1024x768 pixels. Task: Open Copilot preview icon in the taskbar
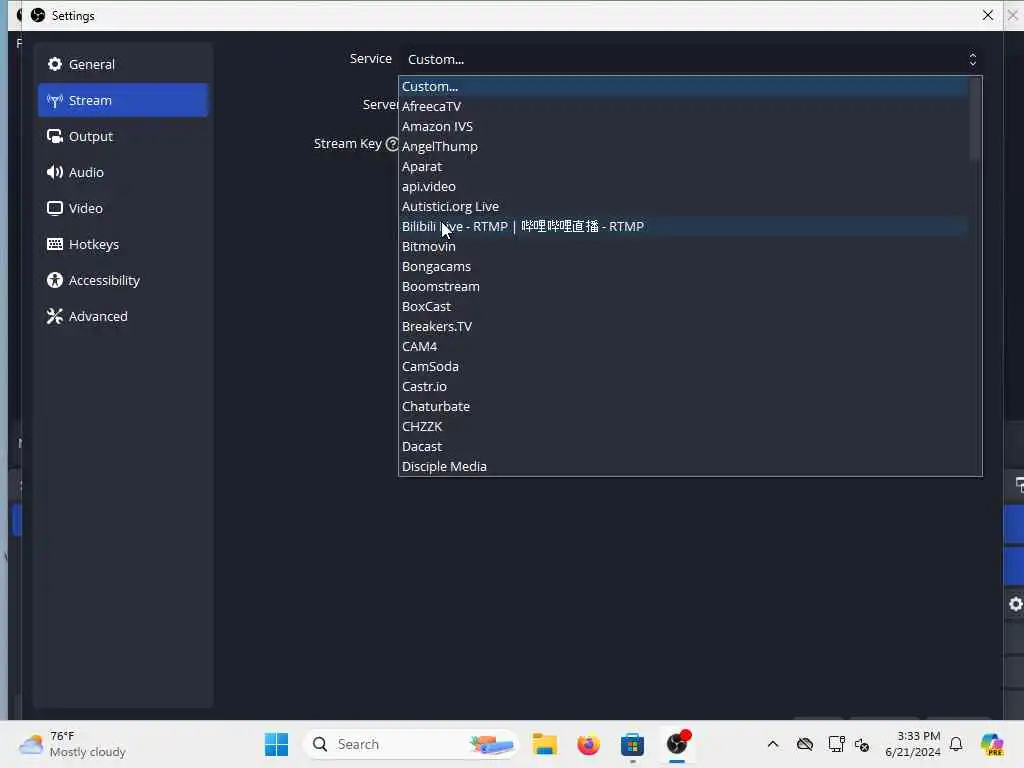pos(992,744)
